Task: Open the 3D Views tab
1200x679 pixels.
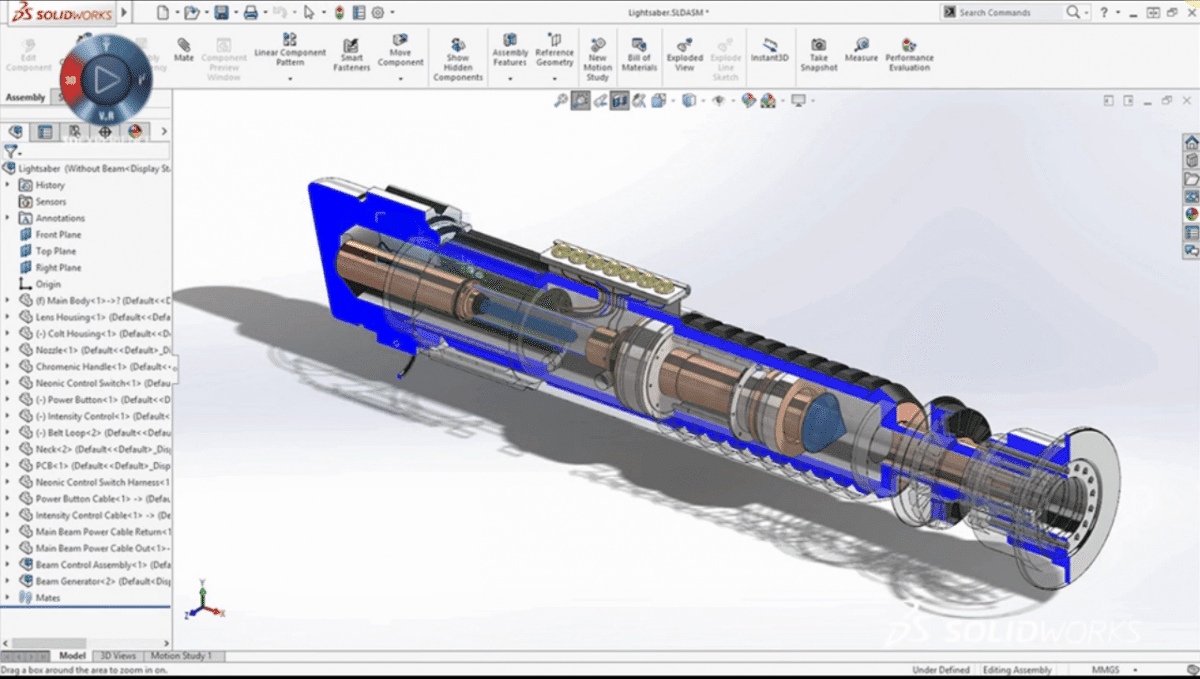Action: [119, 656]
